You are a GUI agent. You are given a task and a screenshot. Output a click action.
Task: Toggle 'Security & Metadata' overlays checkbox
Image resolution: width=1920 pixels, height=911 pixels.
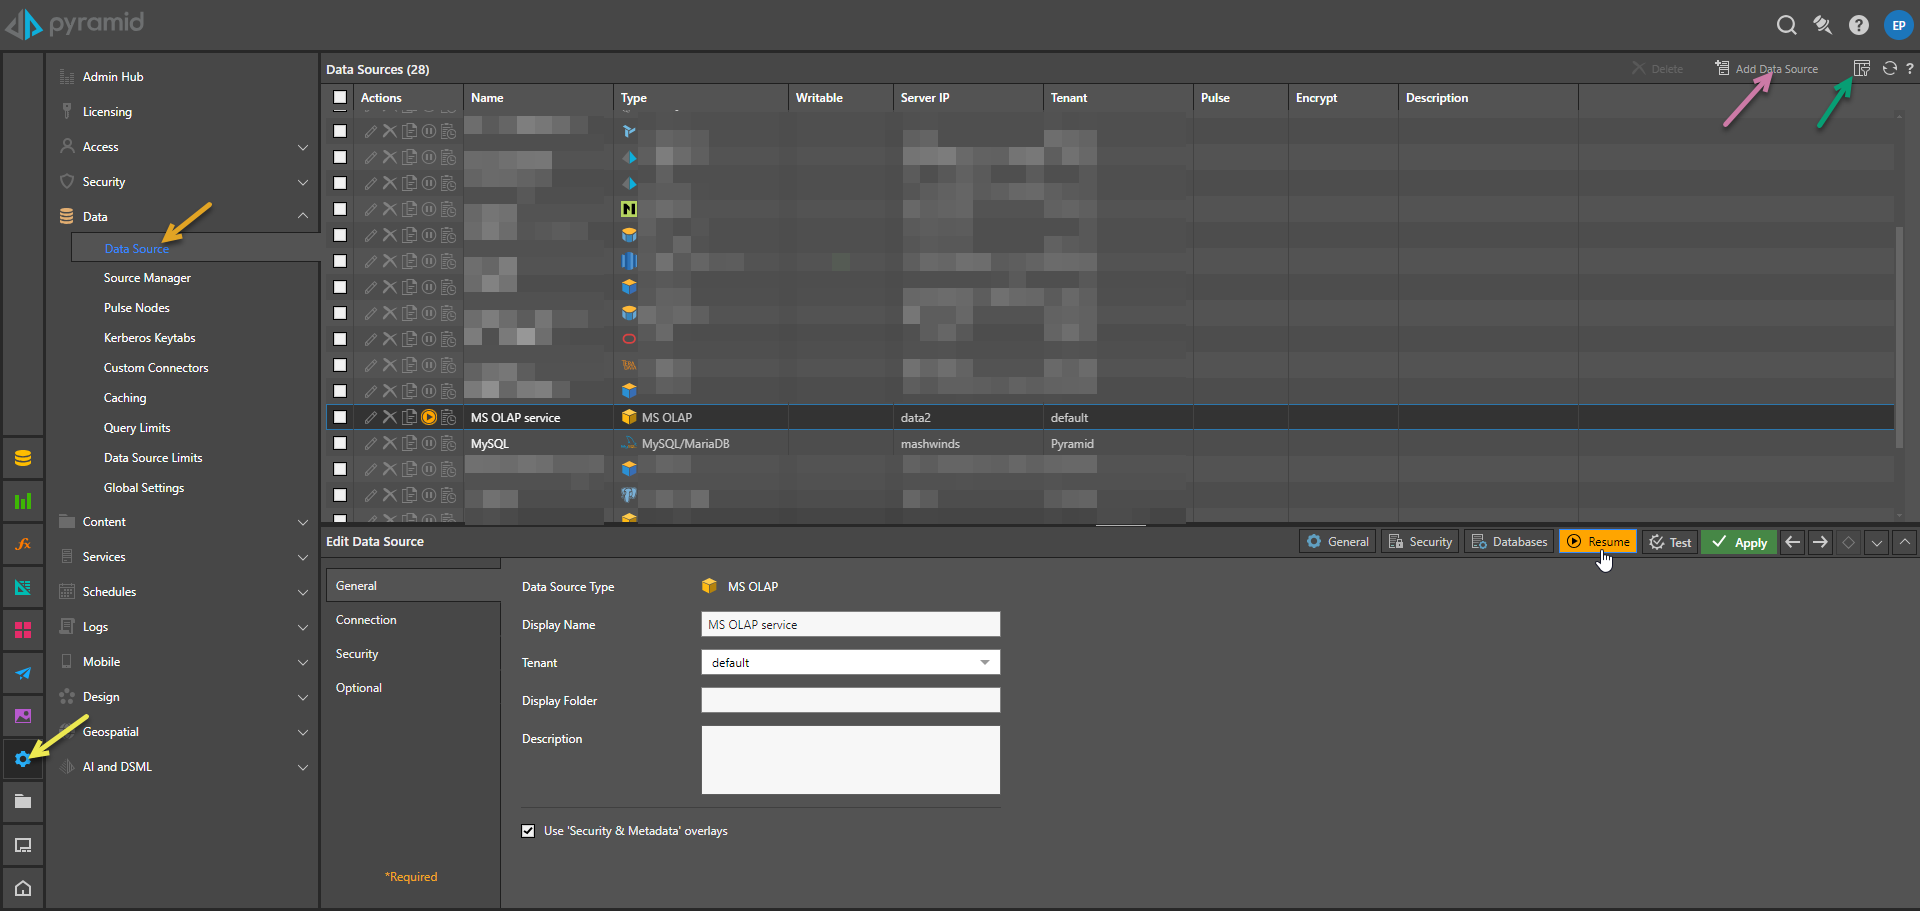click(x=528, y=831)
